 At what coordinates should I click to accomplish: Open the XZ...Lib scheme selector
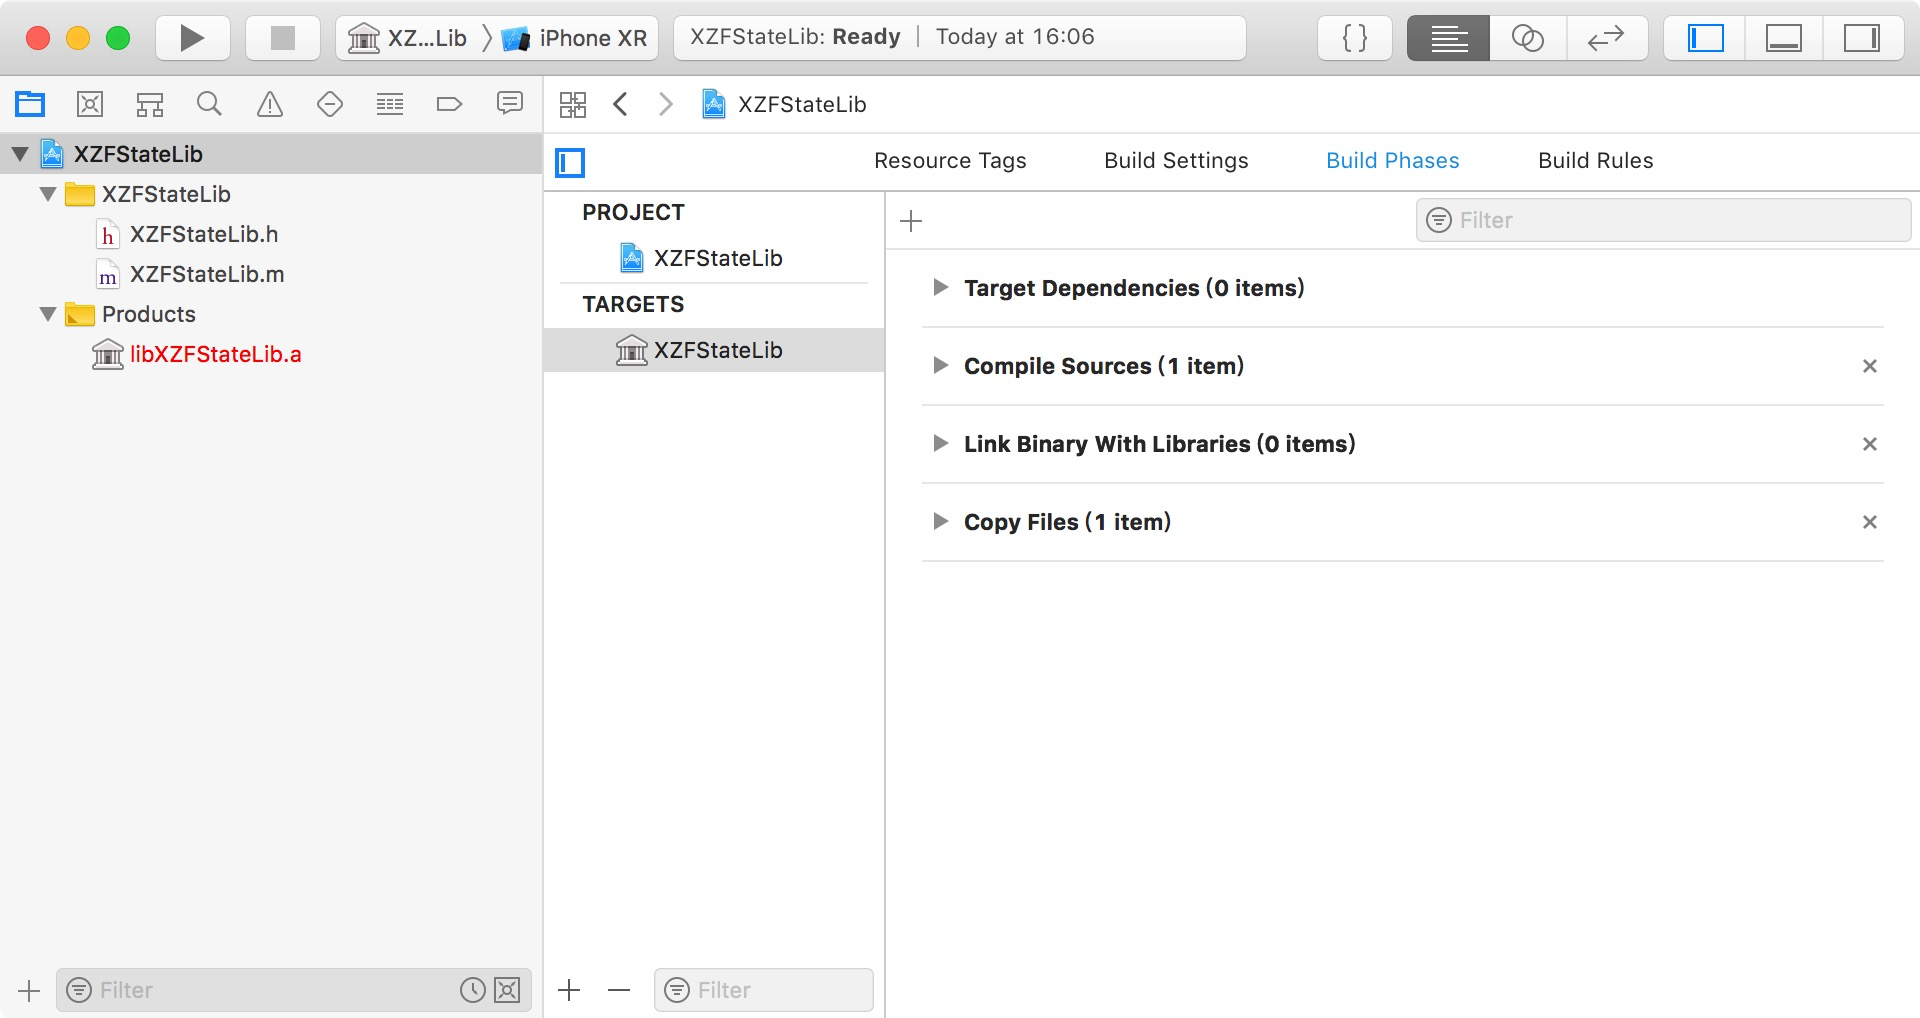[x=407, y=38]
